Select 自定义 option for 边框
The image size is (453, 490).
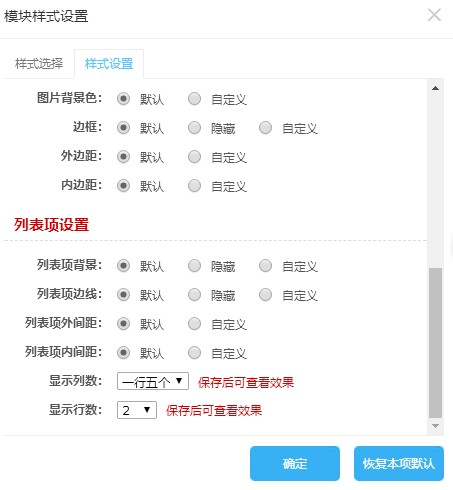tap(265, 128)
